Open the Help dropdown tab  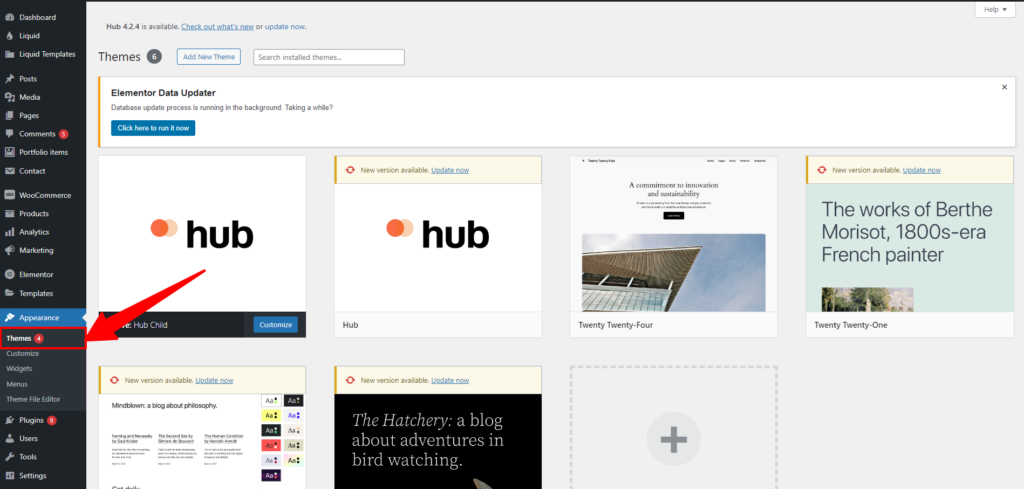pos(995,10)
